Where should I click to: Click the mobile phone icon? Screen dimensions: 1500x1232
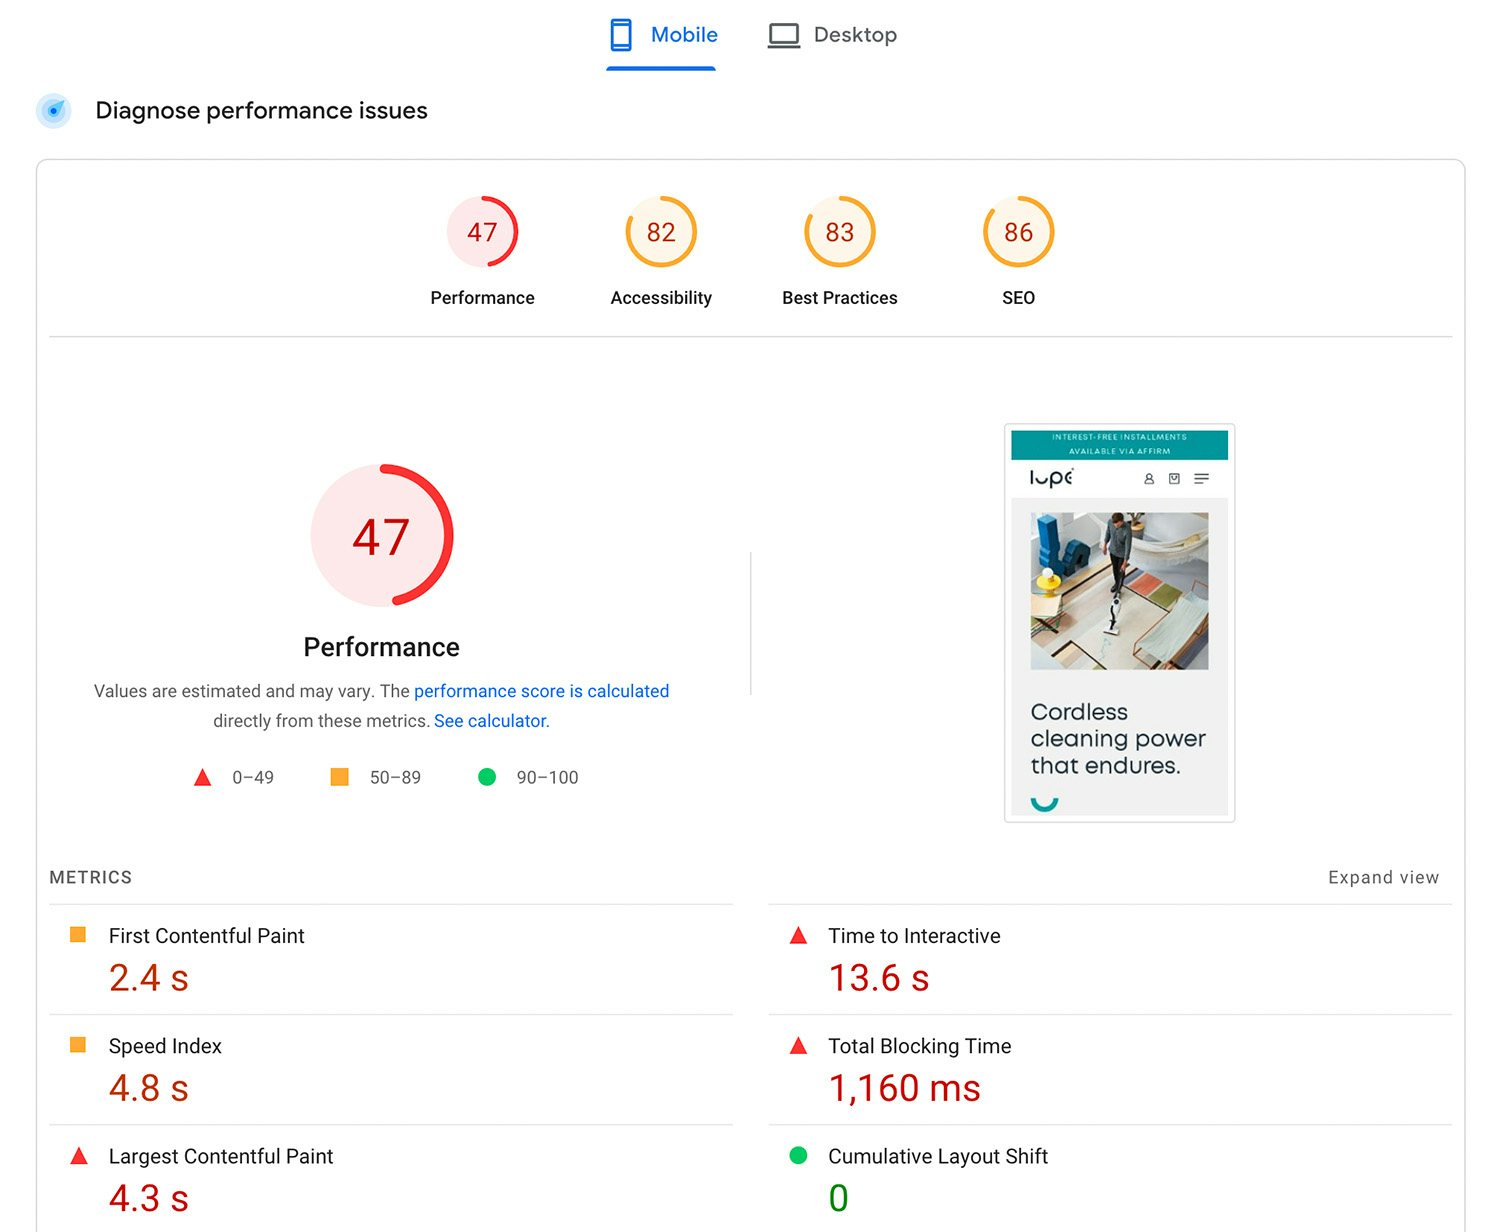point(621,35)
